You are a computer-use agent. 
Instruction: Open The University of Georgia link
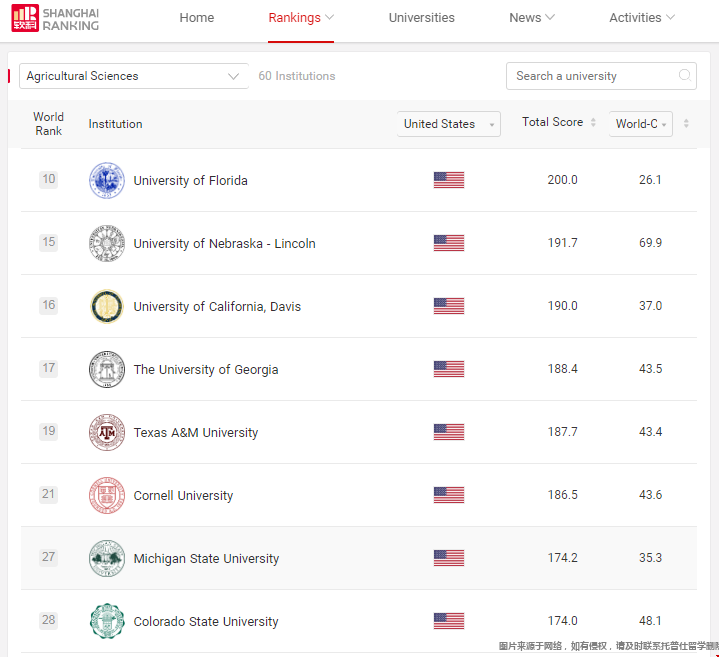point(206,370)
